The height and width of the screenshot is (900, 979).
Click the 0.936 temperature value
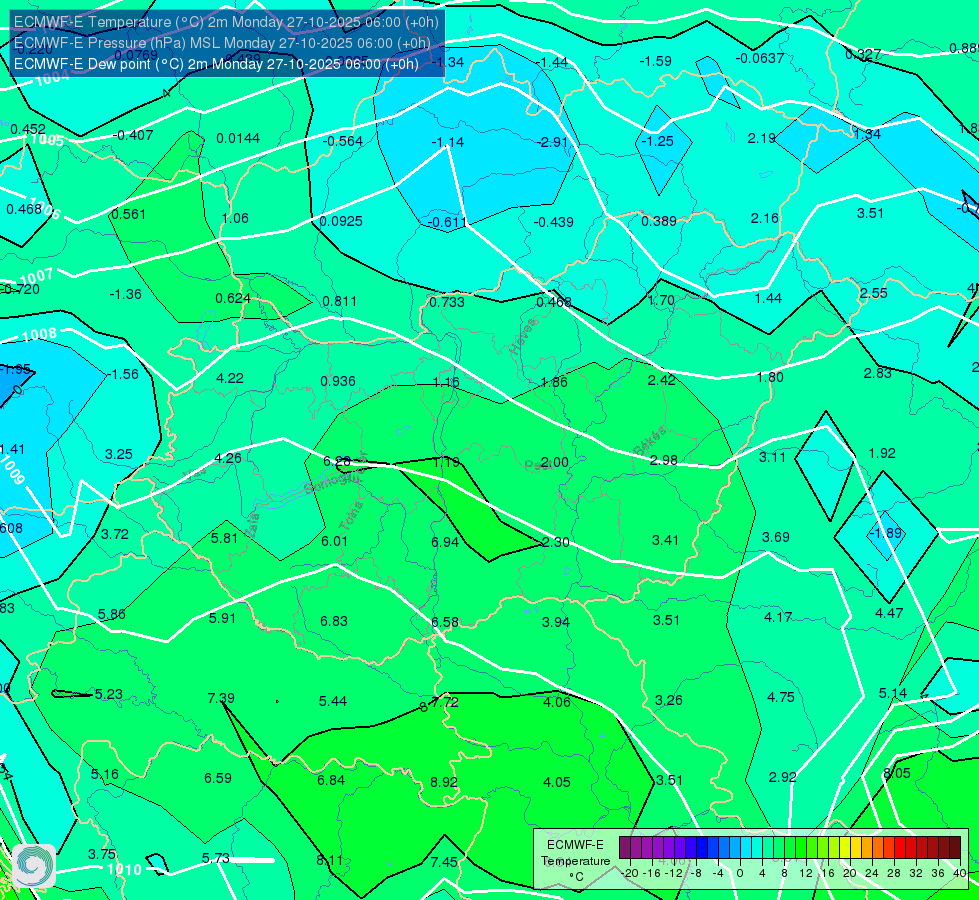click(338, 381)
